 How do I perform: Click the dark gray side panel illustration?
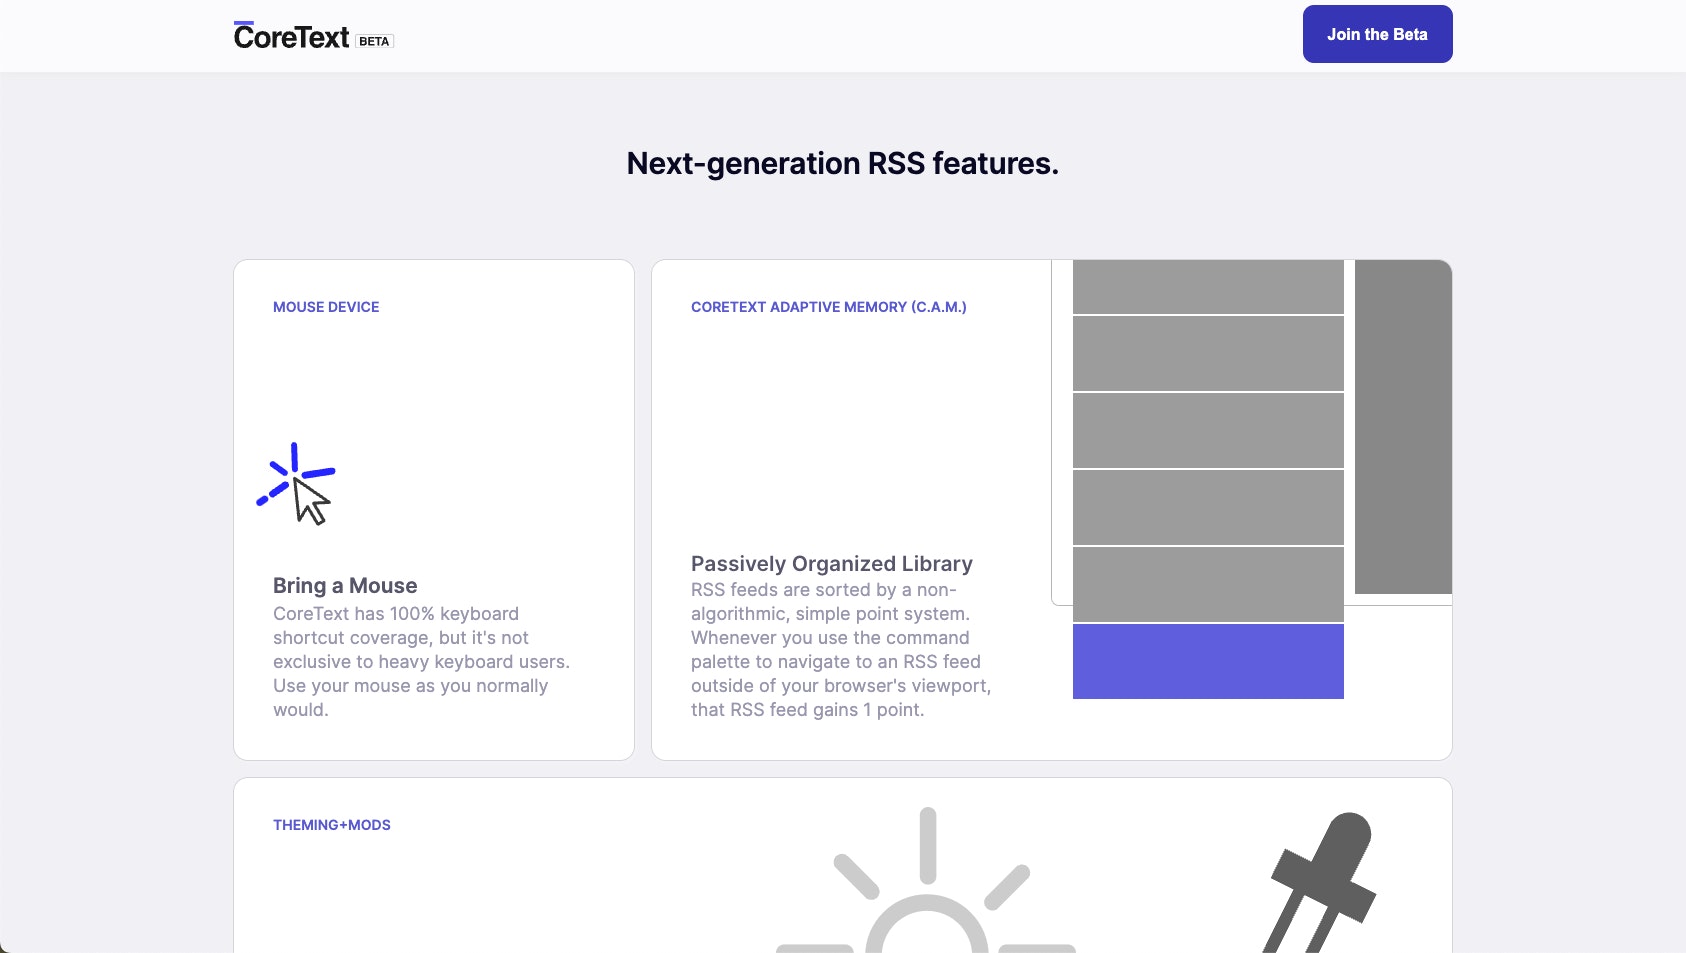coord(1403,427)
